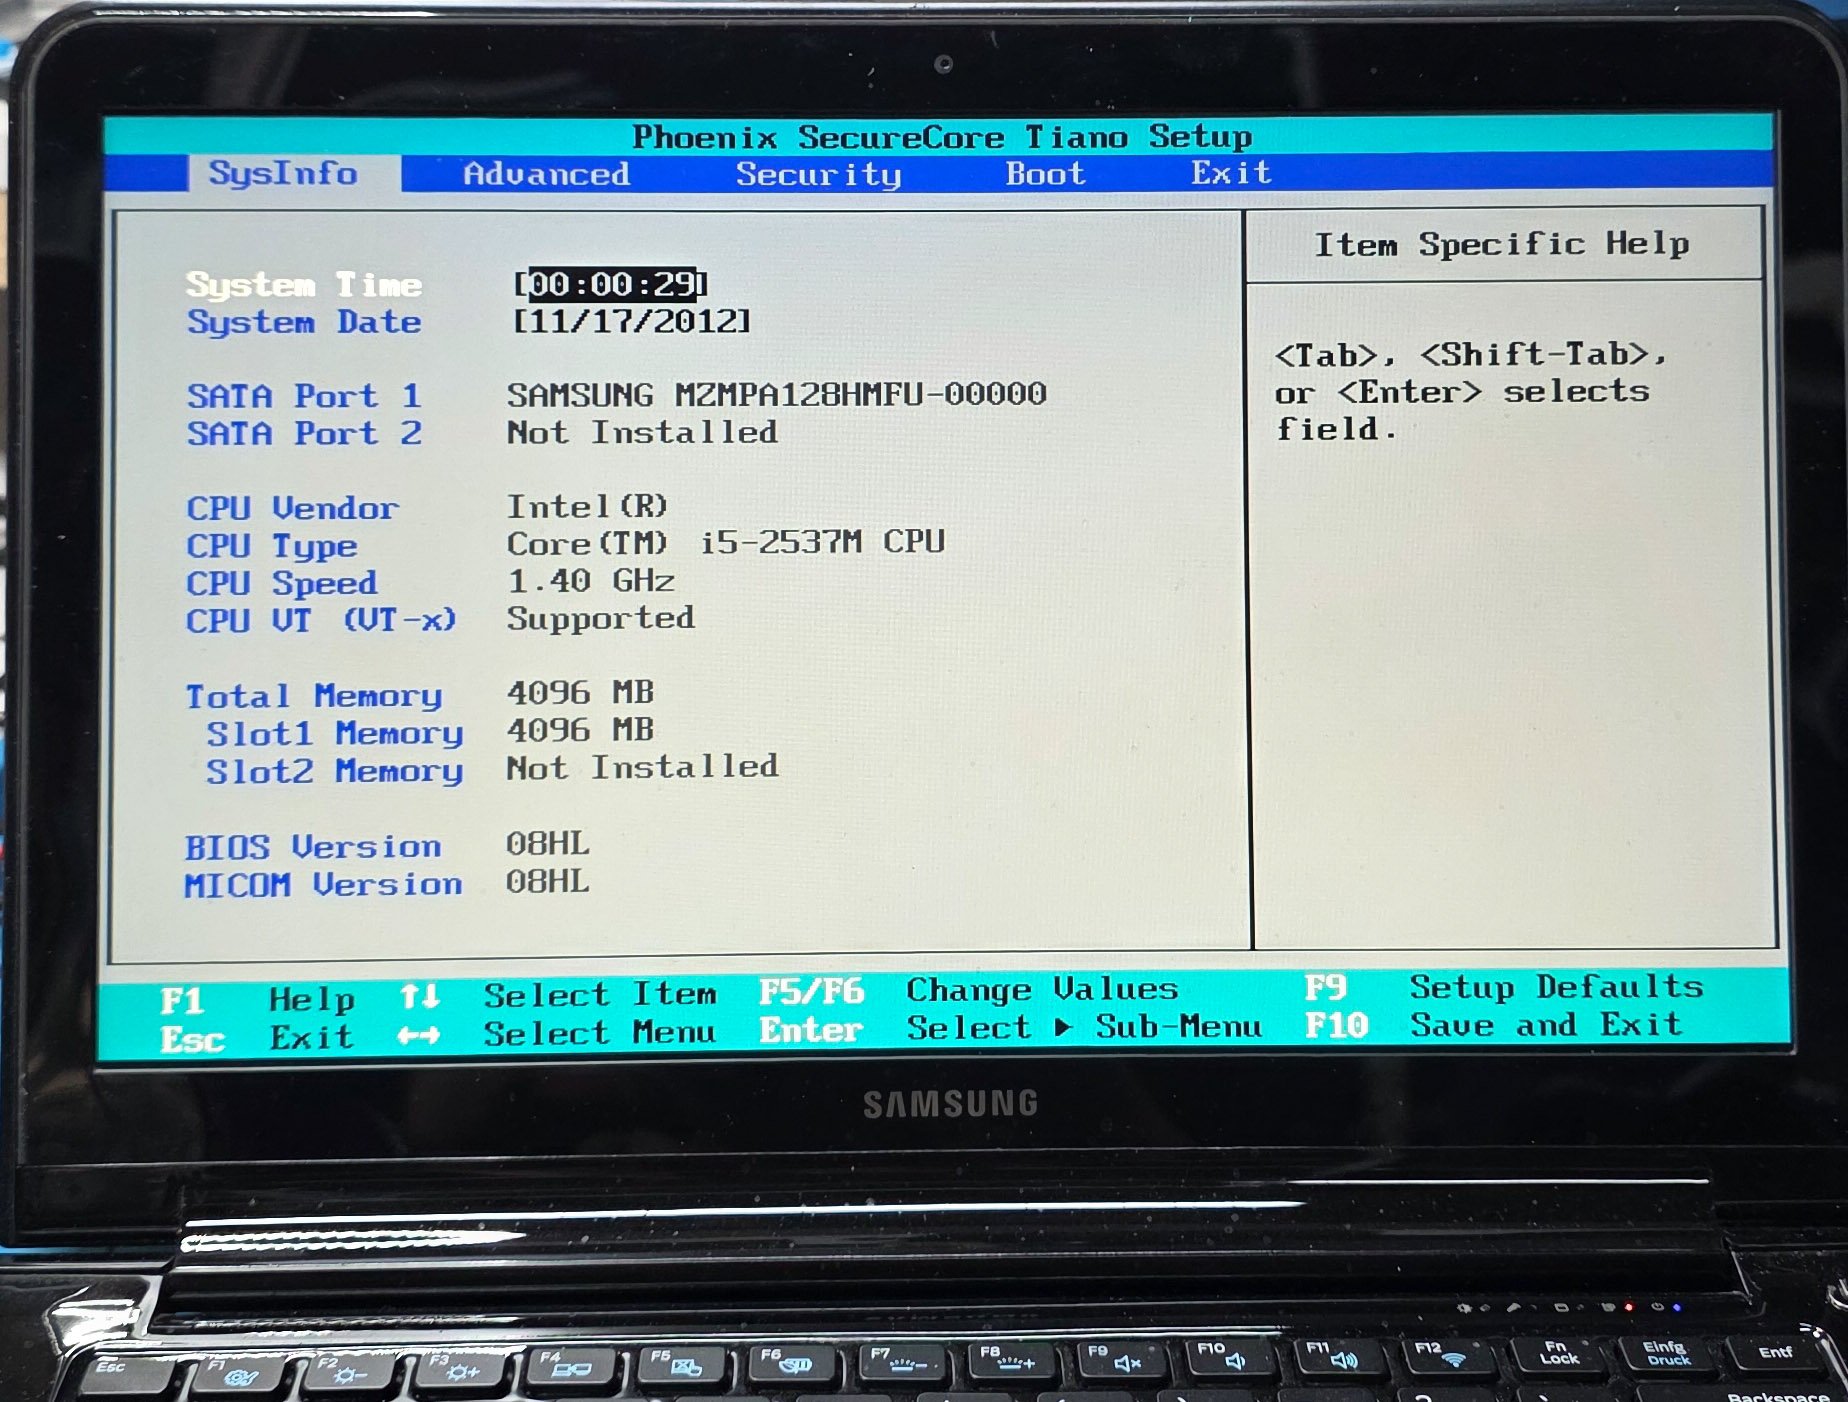1848x1402 pixels.
Task: Click the SAMSUNG MZMPA128HMFU-00000 drive name
Action: tap(776, 394)
